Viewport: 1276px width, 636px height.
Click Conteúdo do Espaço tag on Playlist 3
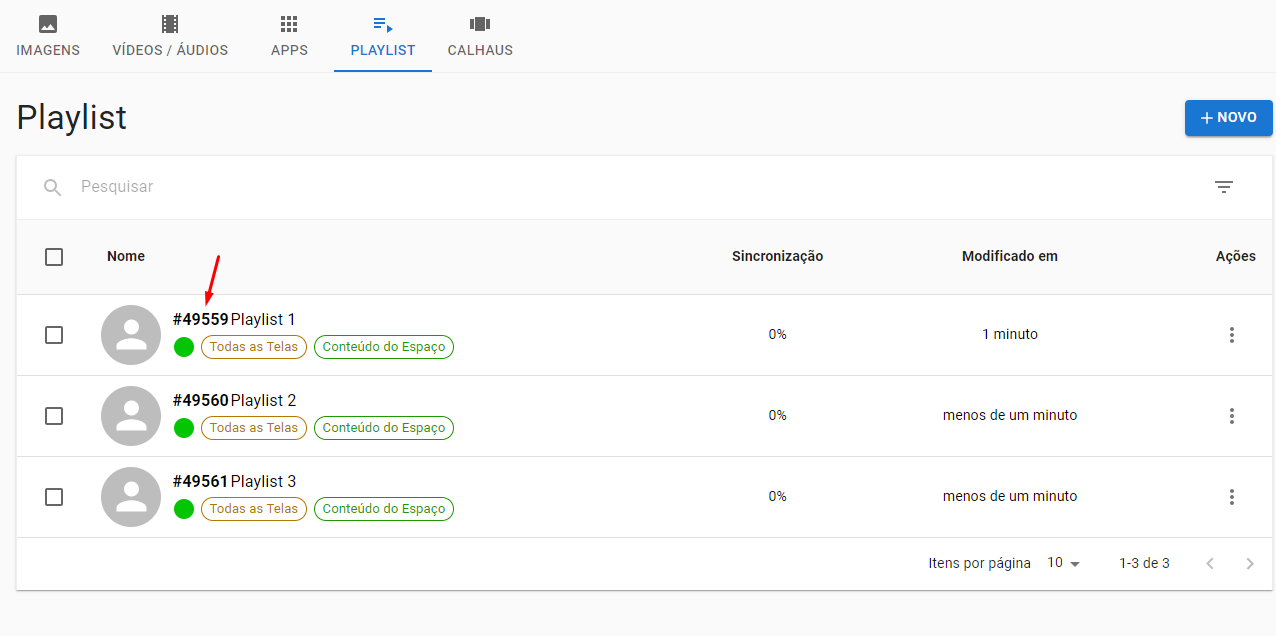point(384,509)
